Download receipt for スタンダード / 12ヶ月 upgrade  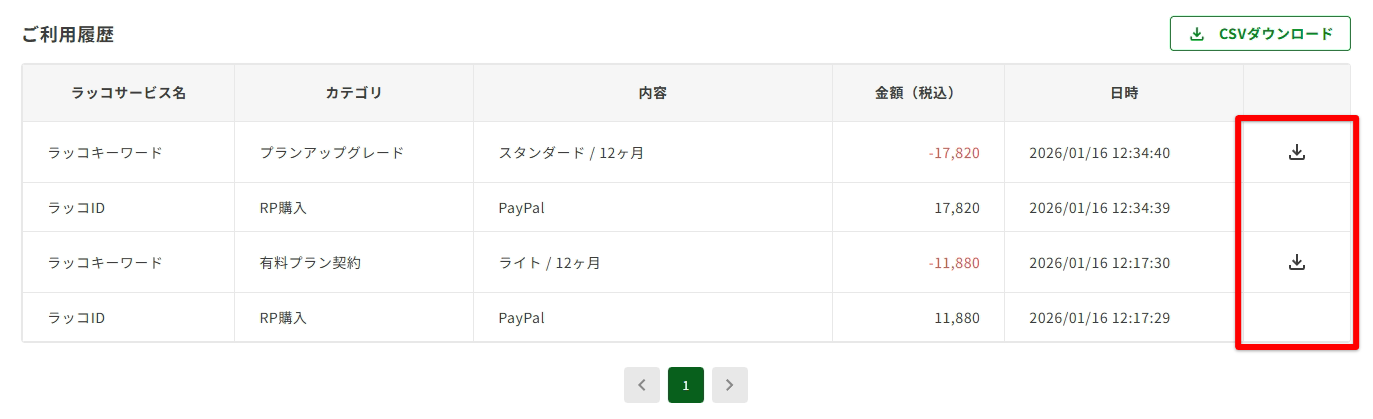pyautogui.click(x=1297, y=153)
